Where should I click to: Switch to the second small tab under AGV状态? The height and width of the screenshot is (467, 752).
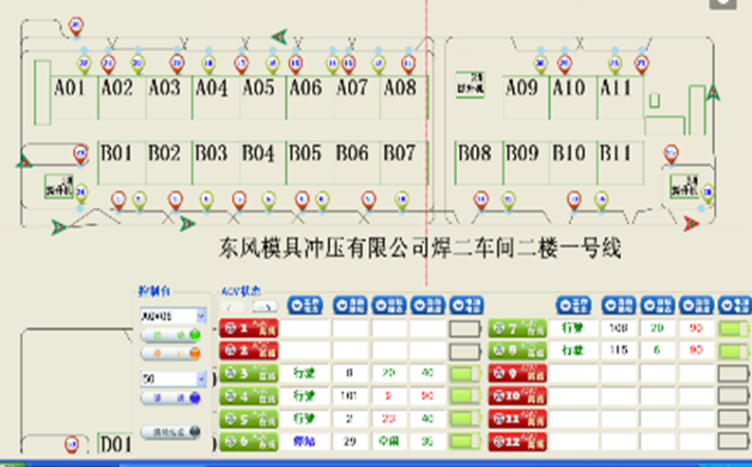click(x=265, y=305)
